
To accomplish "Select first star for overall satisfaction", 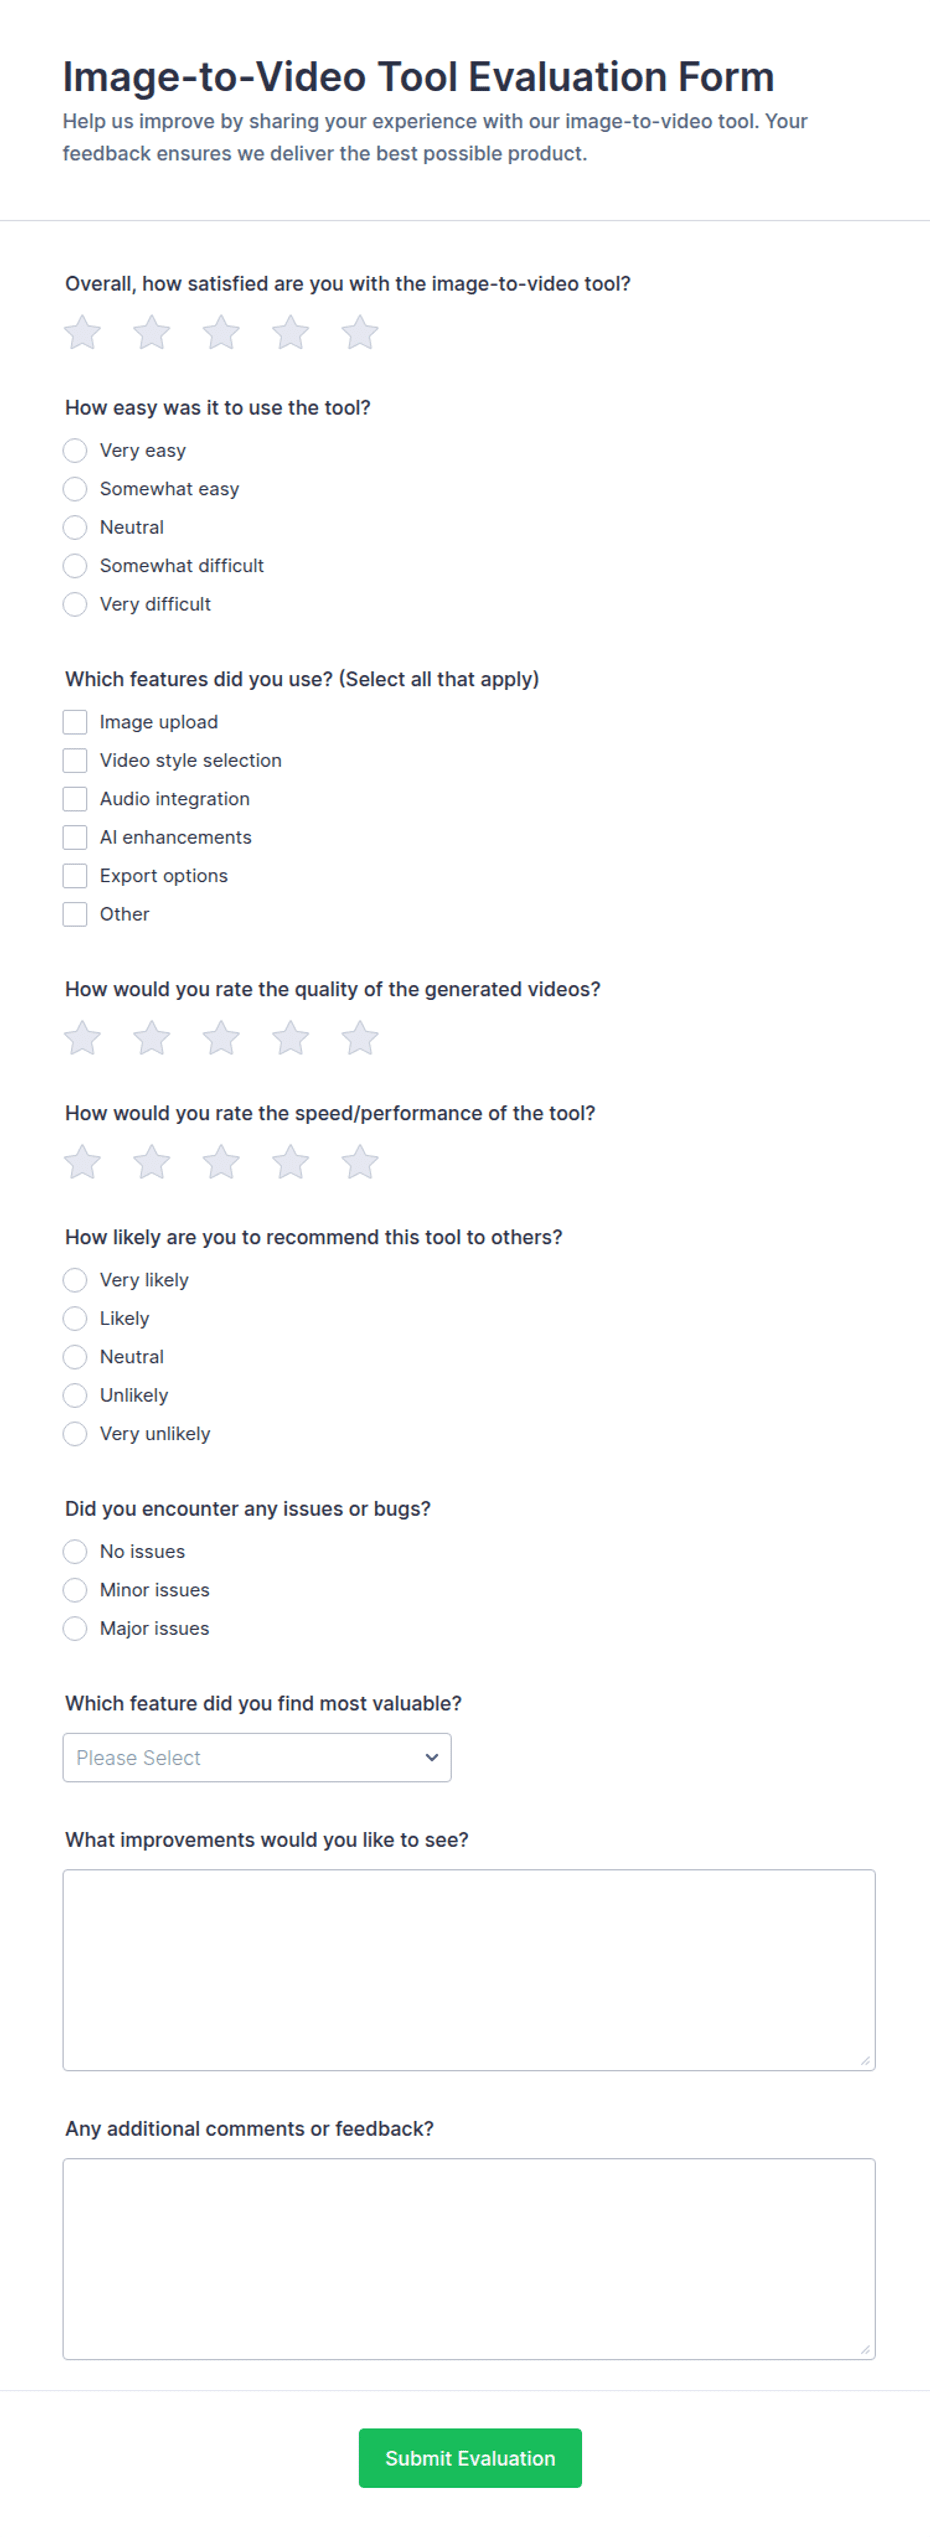I will (82, 333).
